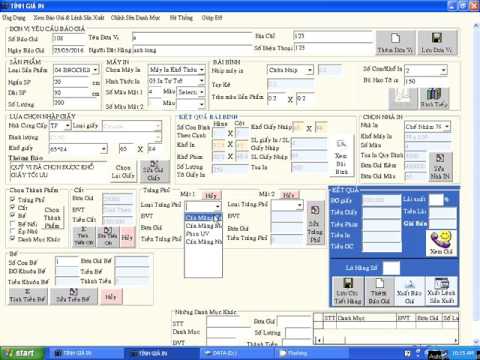
Task: Open the Nhà In dropdown in Chọn Nhà In
Action: point(447,126)
